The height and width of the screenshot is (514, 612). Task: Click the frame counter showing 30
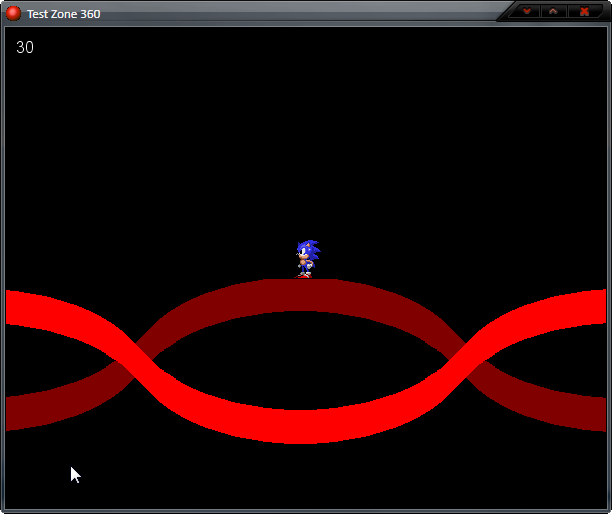coord(25,47)
